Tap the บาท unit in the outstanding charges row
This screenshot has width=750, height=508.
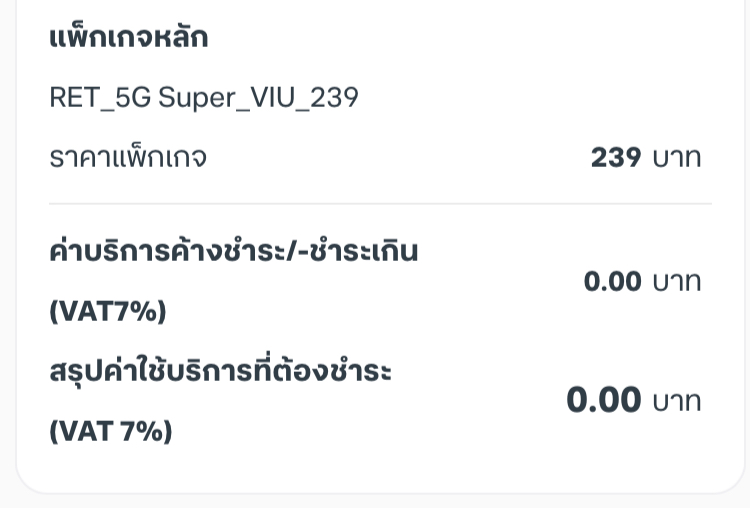click(677, 282)
